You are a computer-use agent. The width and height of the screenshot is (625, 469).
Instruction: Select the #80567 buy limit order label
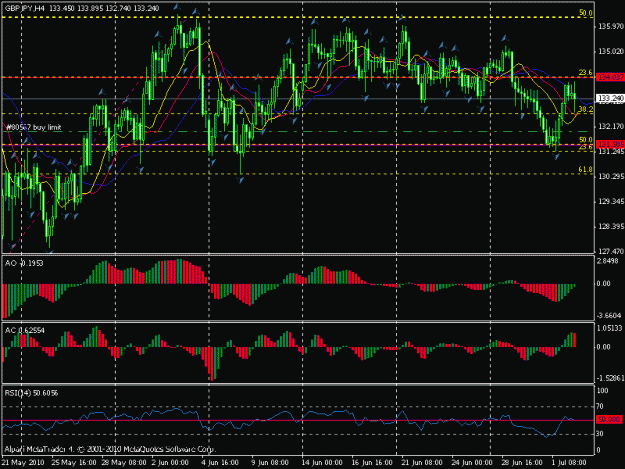(33, 128)
